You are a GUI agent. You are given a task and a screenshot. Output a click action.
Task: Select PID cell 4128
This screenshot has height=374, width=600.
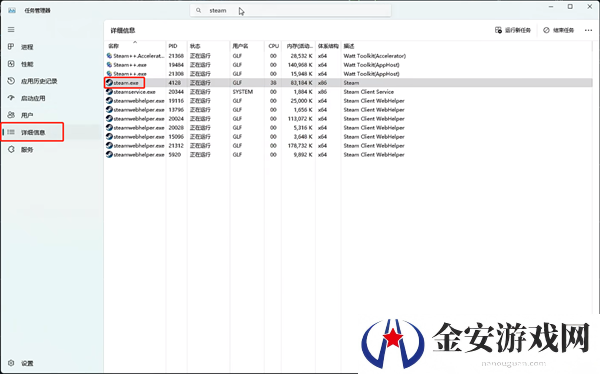[x=174, y=83]
